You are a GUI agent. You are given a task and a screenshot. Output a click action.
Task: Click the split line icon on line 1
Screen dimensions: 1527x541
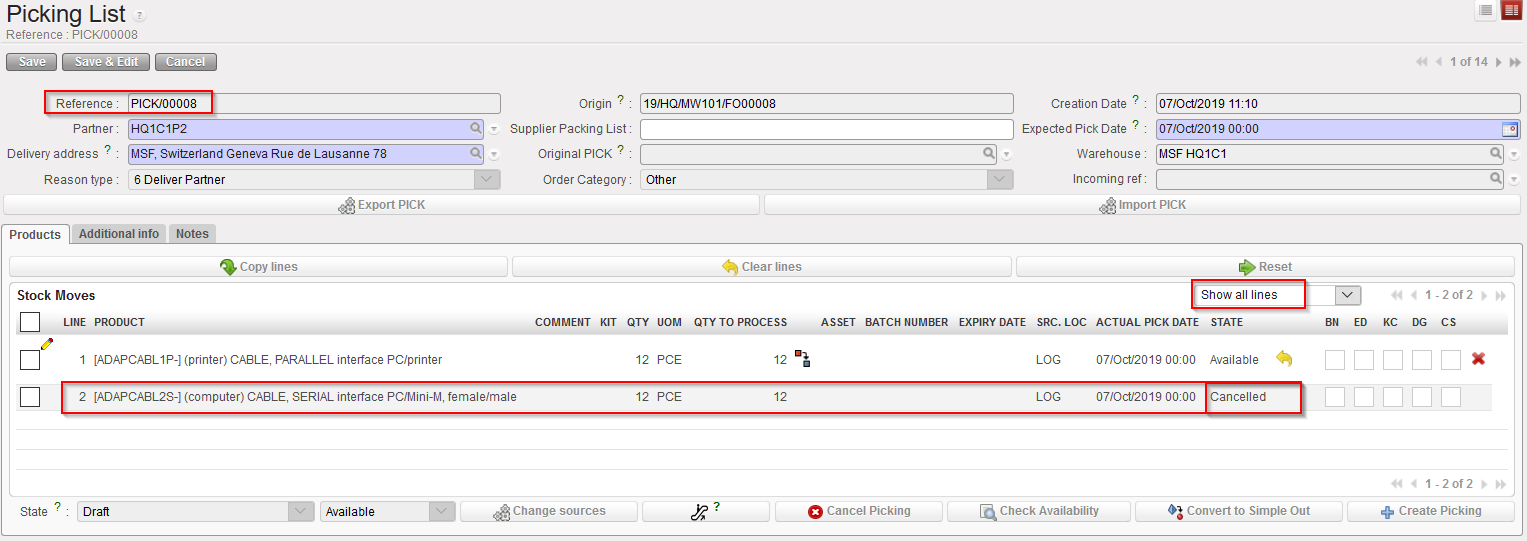pyautogui.click(x=801, y=358)
